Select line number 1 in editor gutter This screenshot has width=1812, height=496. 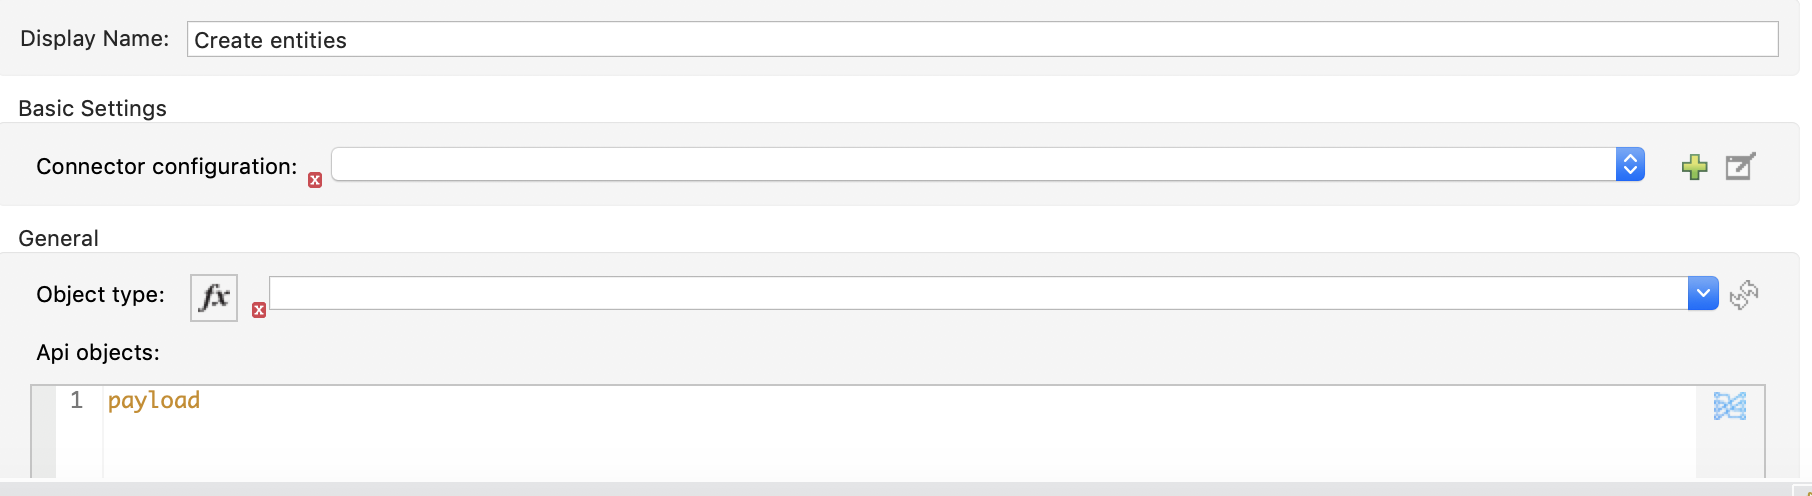click(76, 400)
